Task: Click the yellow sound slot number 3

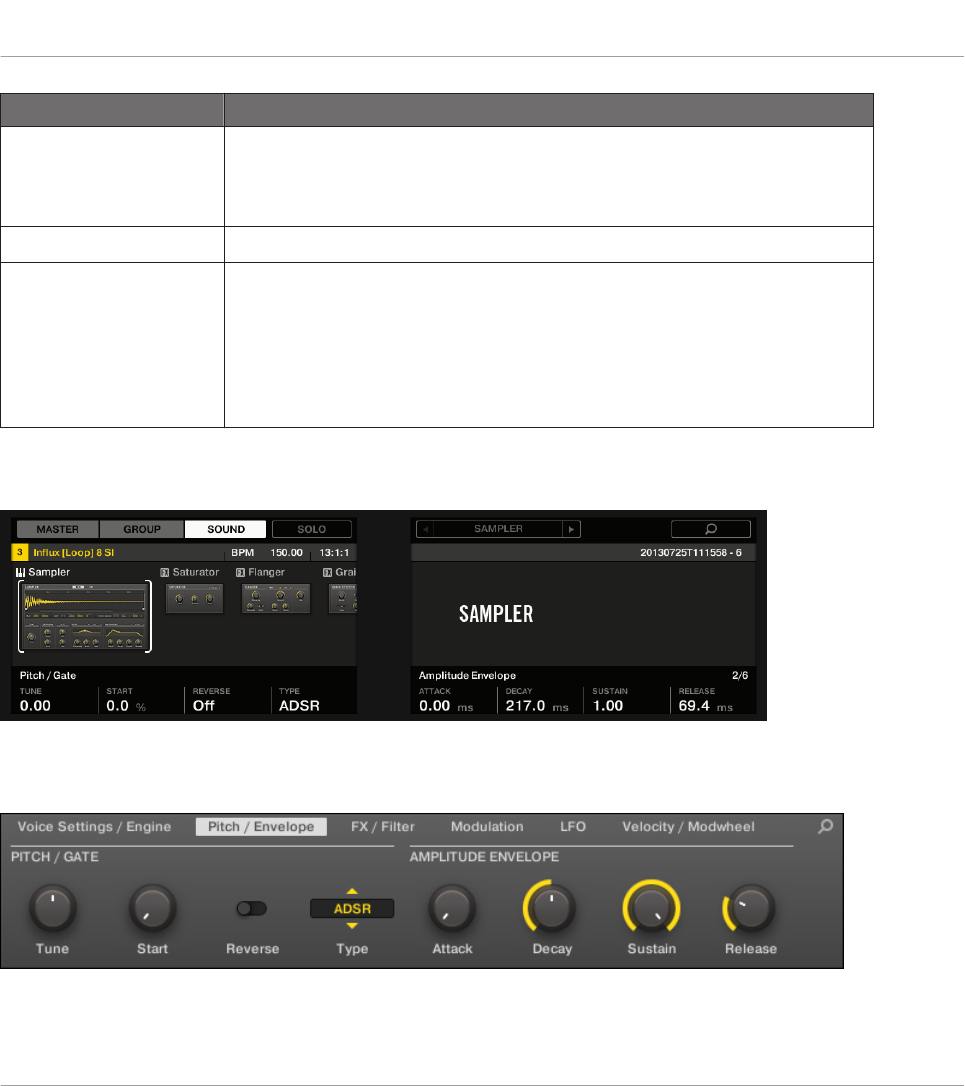Action: click(x=19, y=553)
